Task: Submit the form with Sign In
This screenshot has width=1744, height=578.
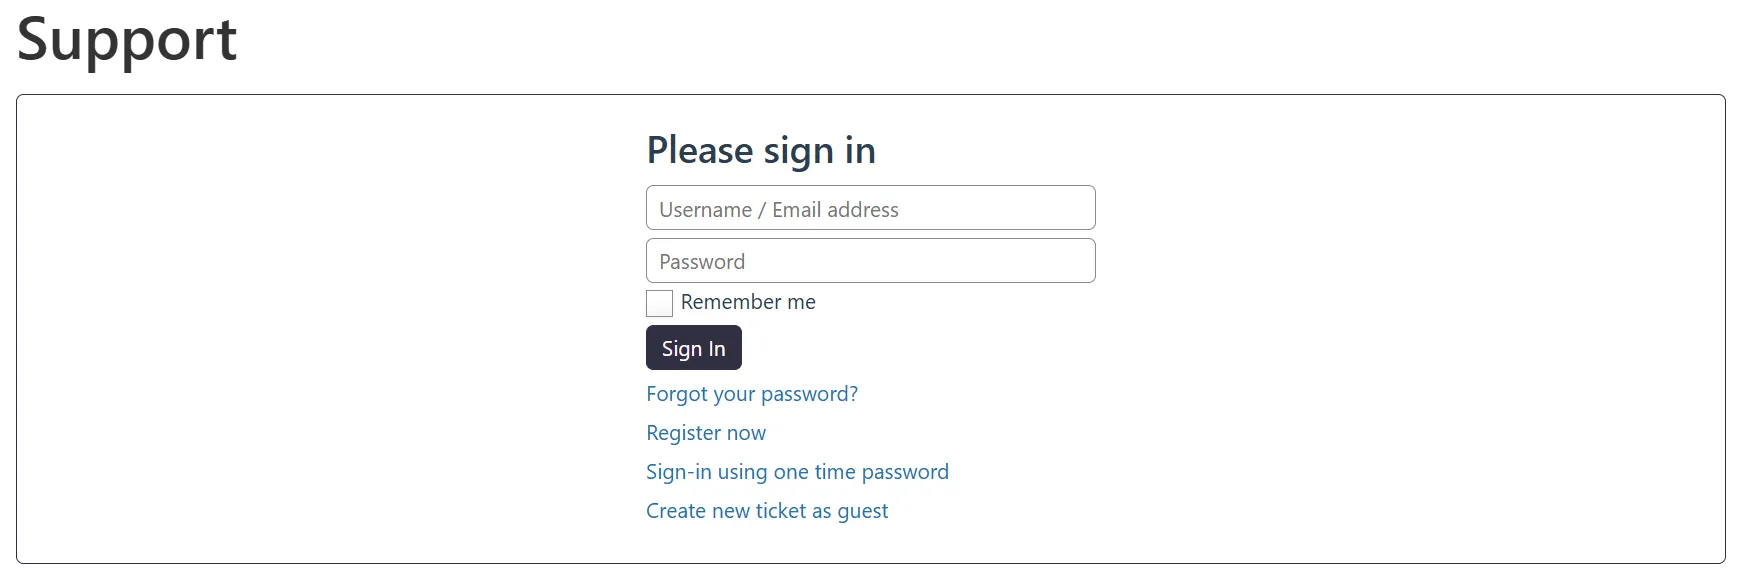Action: coord(693,348)
